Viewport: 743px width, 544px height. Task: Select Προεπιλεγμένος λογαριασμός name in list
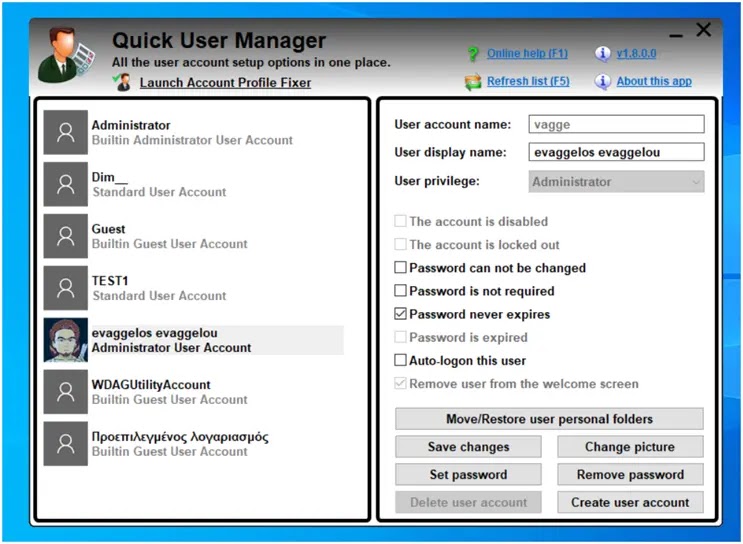point(180,437)
